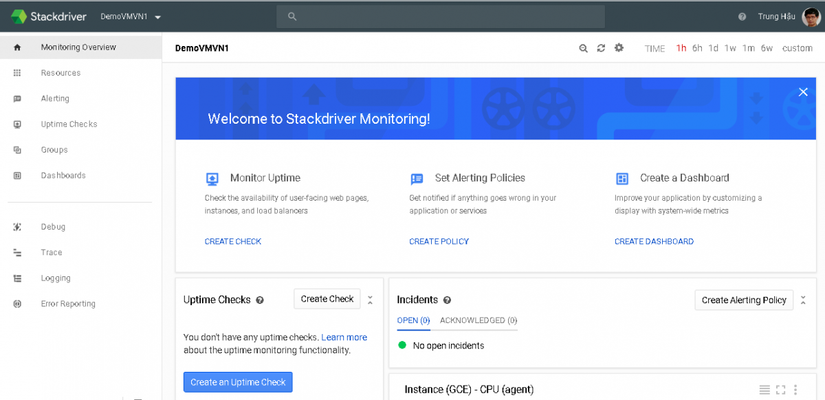Click Create an Uptime Check button
825x400 pixels.
[238, 382]
